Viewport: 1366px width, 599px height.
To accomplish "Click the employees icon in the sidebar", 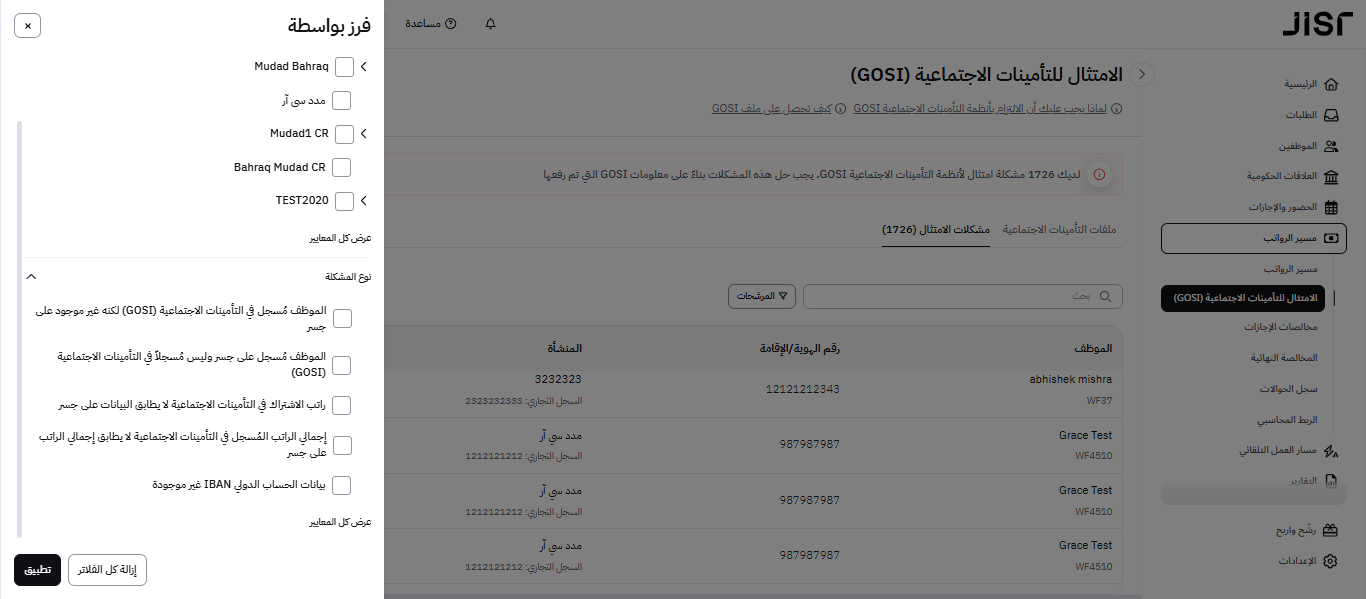I will 1330,146.
